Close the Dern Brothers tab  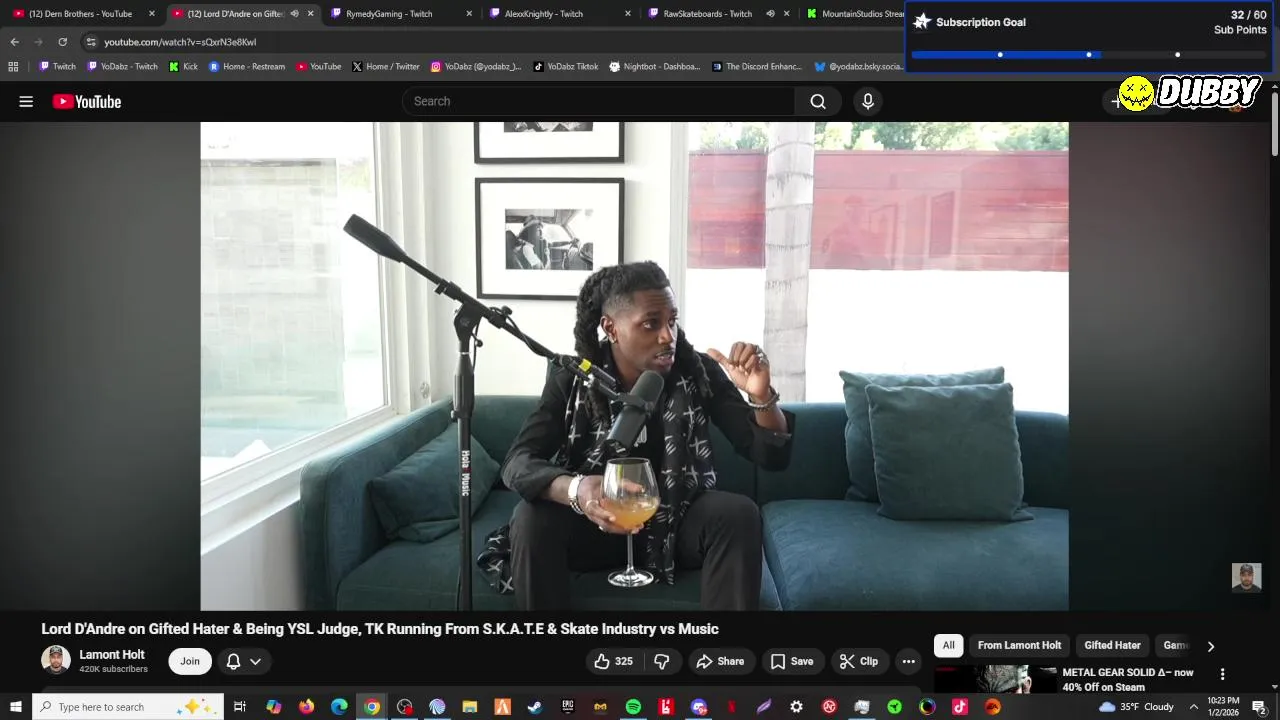pyautogui.click(x=152, y=14)
